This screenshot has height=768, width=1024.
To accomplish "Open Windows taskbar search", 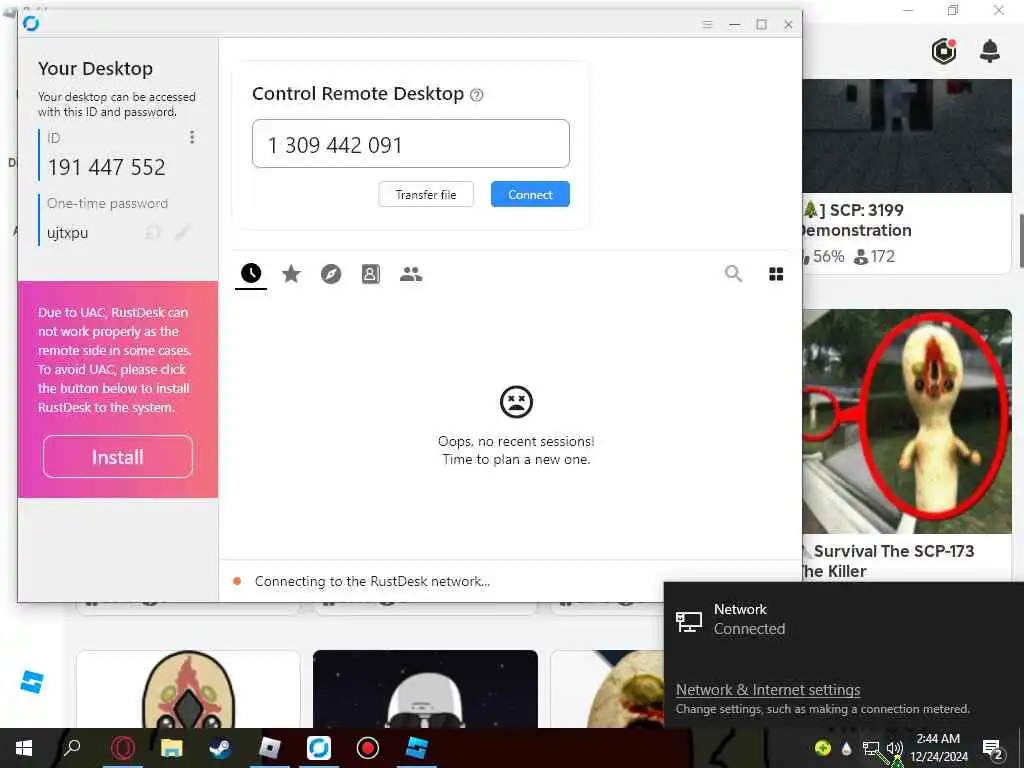I will tap(72, 748).
